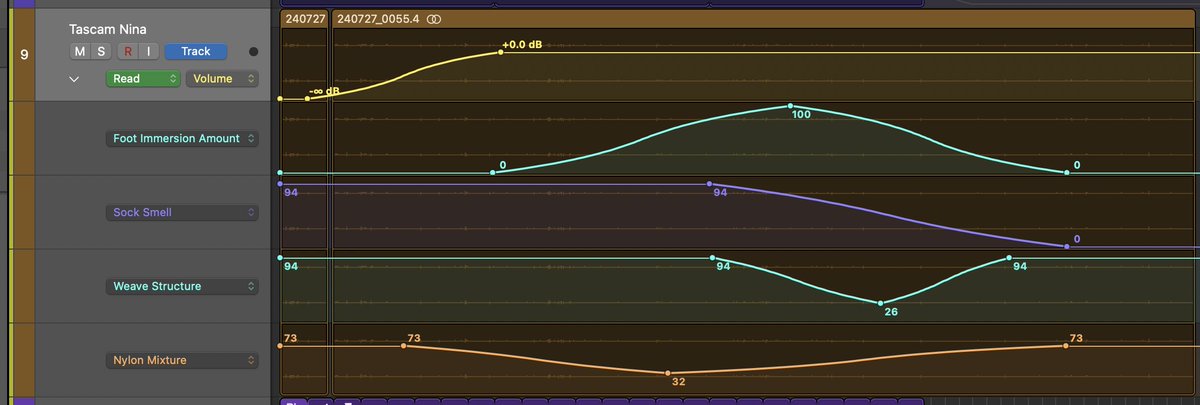Screen dimensions: 1200x405
Task: Open the Foot Immersion Amount parameter dropdown
Action: pyautogui.click(x=182, y=138)
